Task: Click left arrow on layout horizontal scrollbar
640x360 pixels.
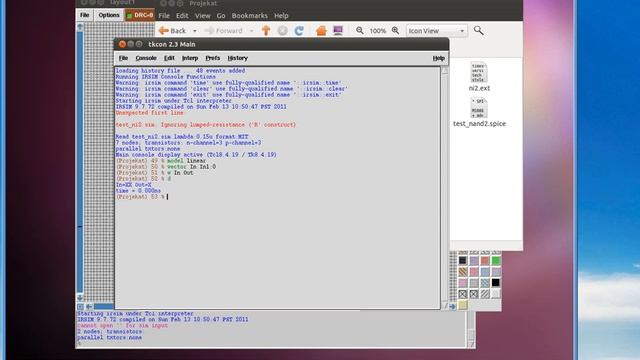Action: 89,307
